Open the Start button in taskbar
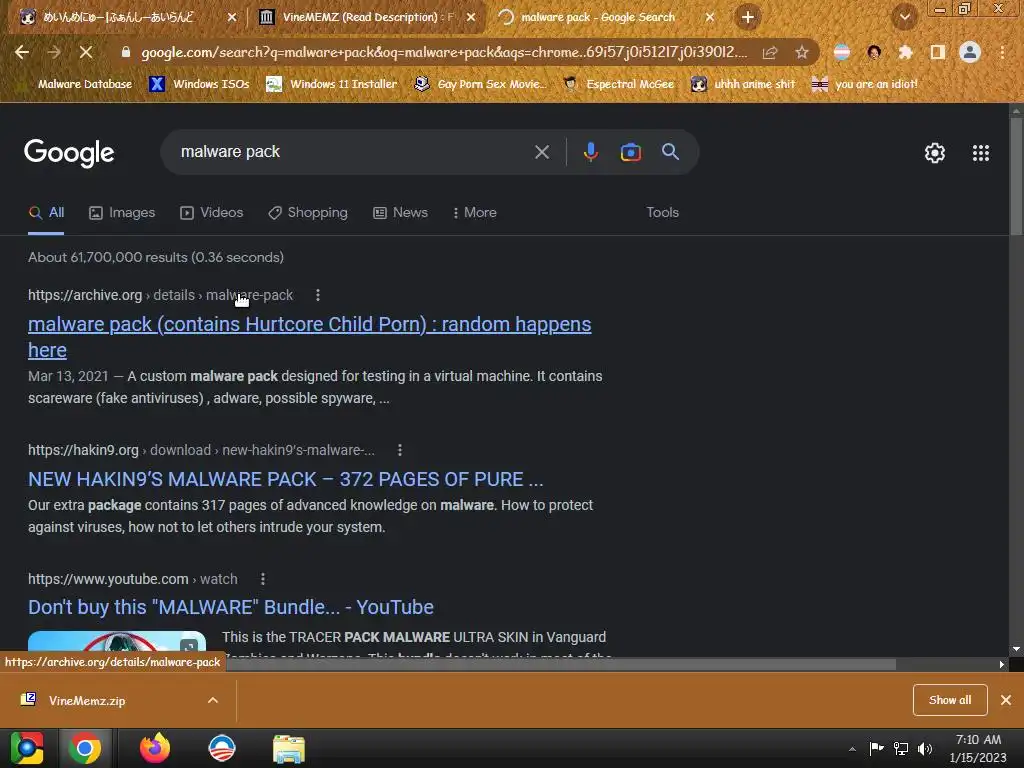The image size is (1024, 768). pos(27,748)
